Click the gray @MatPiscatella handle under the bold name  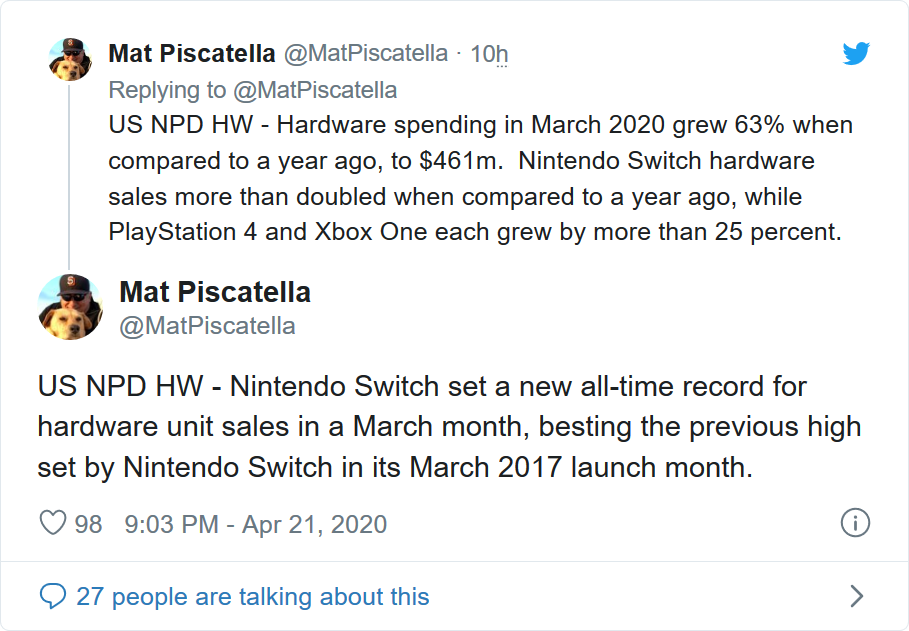coord(207,326)
